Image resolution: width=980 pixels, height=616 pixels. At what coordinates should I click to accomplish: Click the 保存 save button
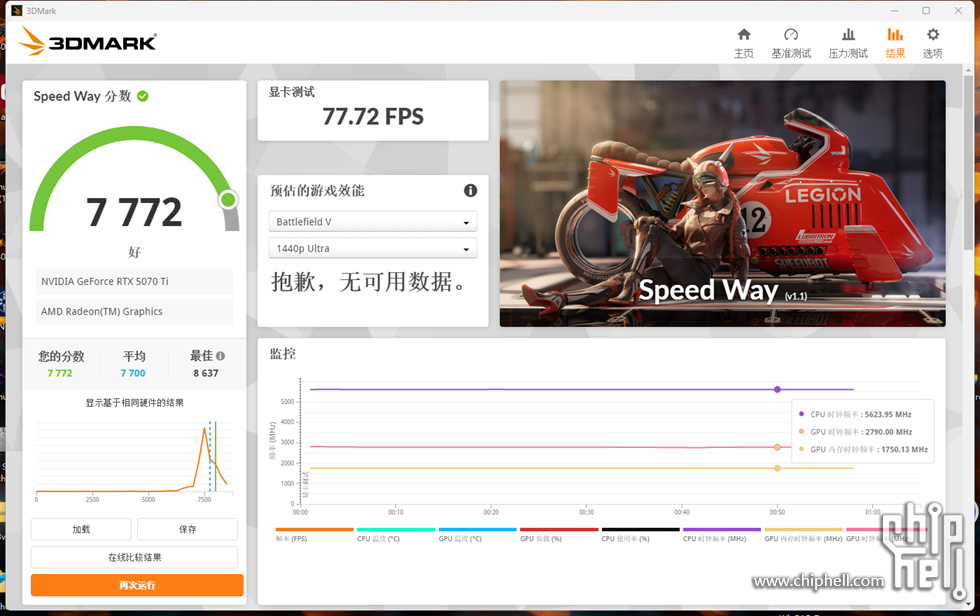(188, 529)
